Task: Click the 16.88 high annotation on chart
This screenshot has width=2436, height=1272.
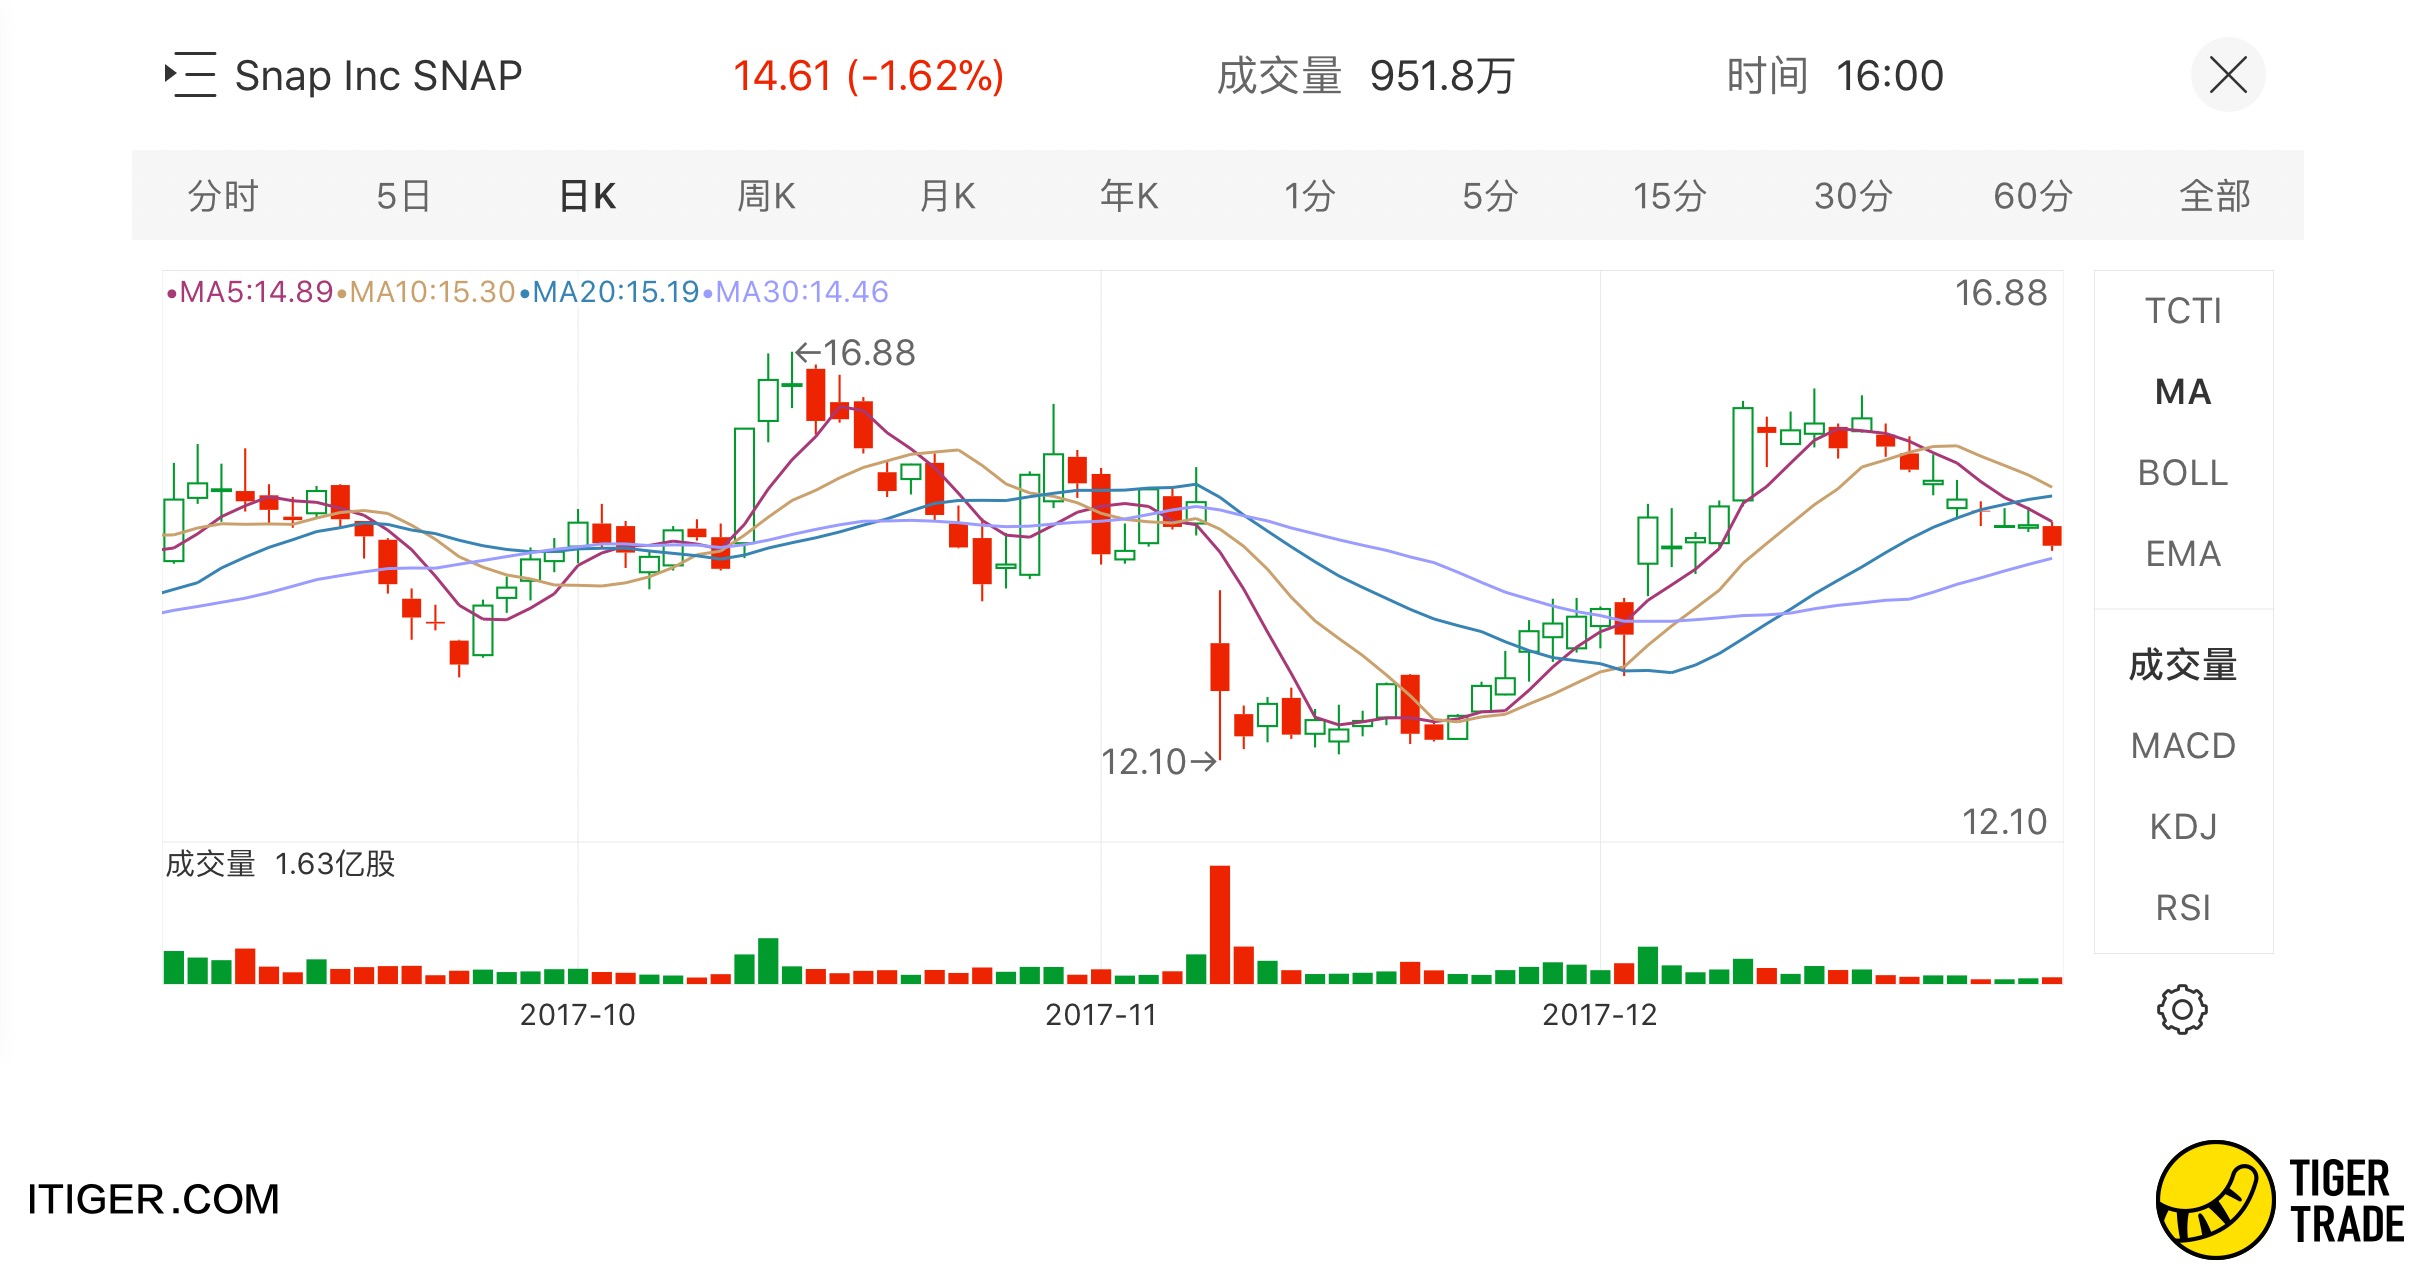Action: click(855, 353)
